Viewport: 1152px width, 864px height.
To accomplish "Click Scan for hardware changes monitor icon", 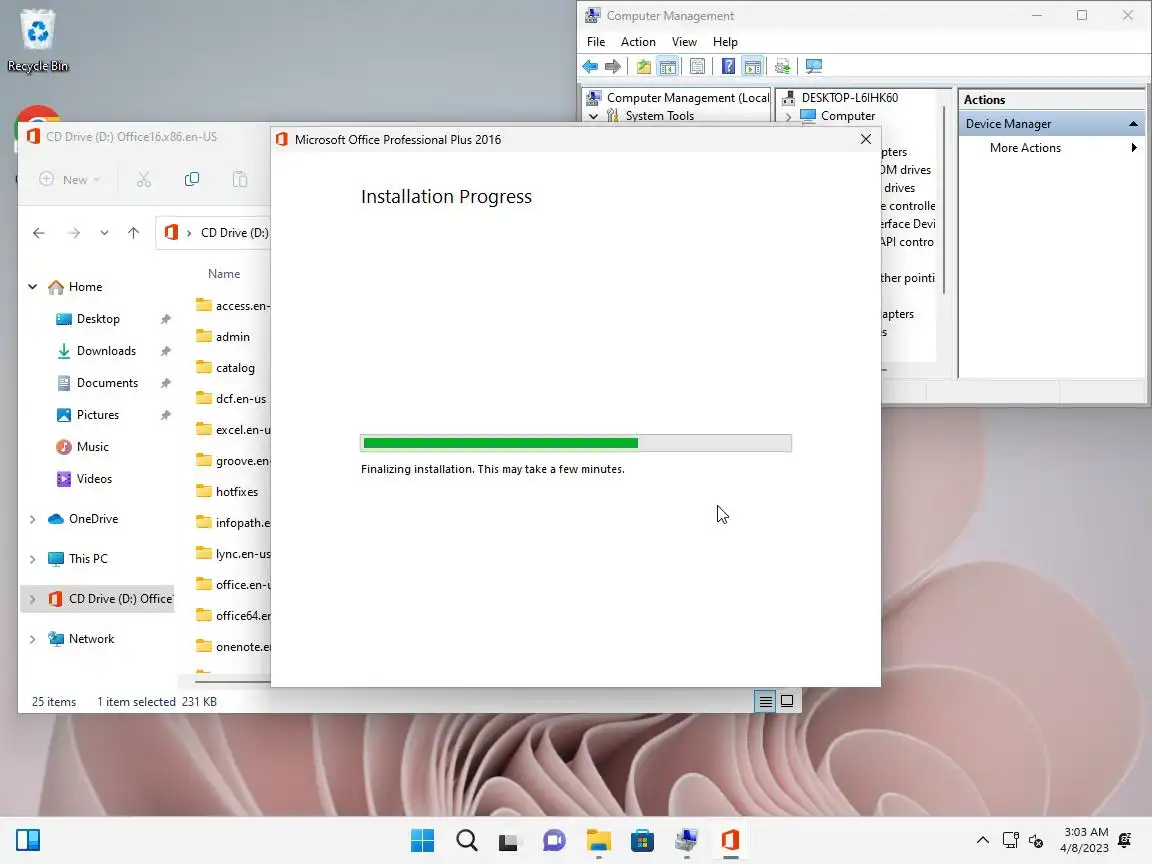I will coord(813,67).
